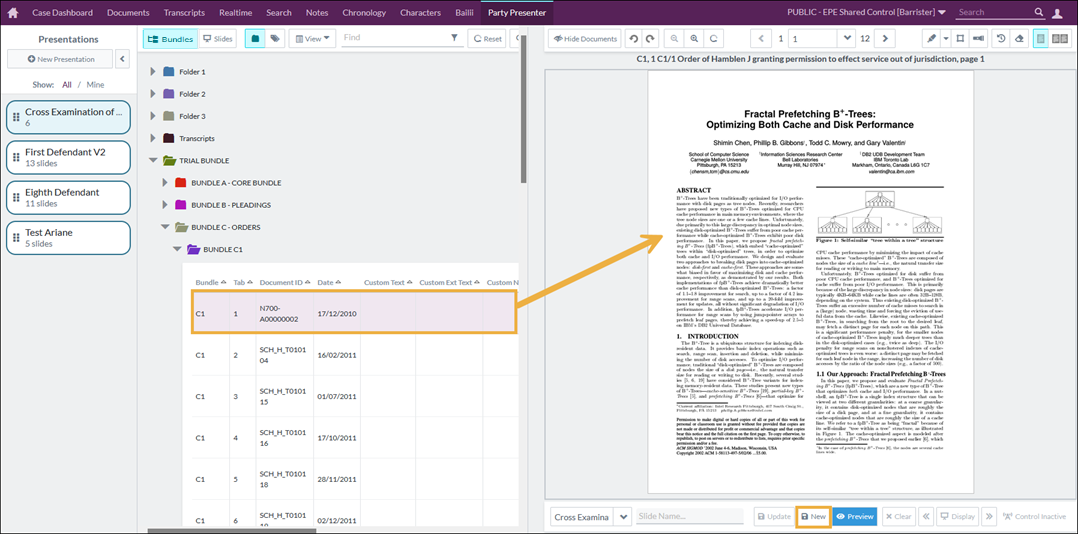Click grip handle of First Defendant V2

(16, 157)
